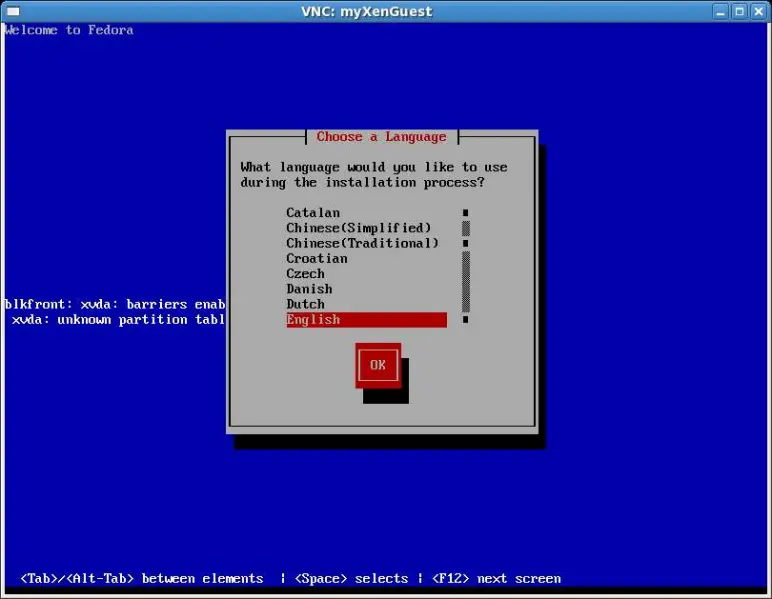Click the top marker of the list scrollbar
Viewport: 772px width, 599px height.
[466, 213]
